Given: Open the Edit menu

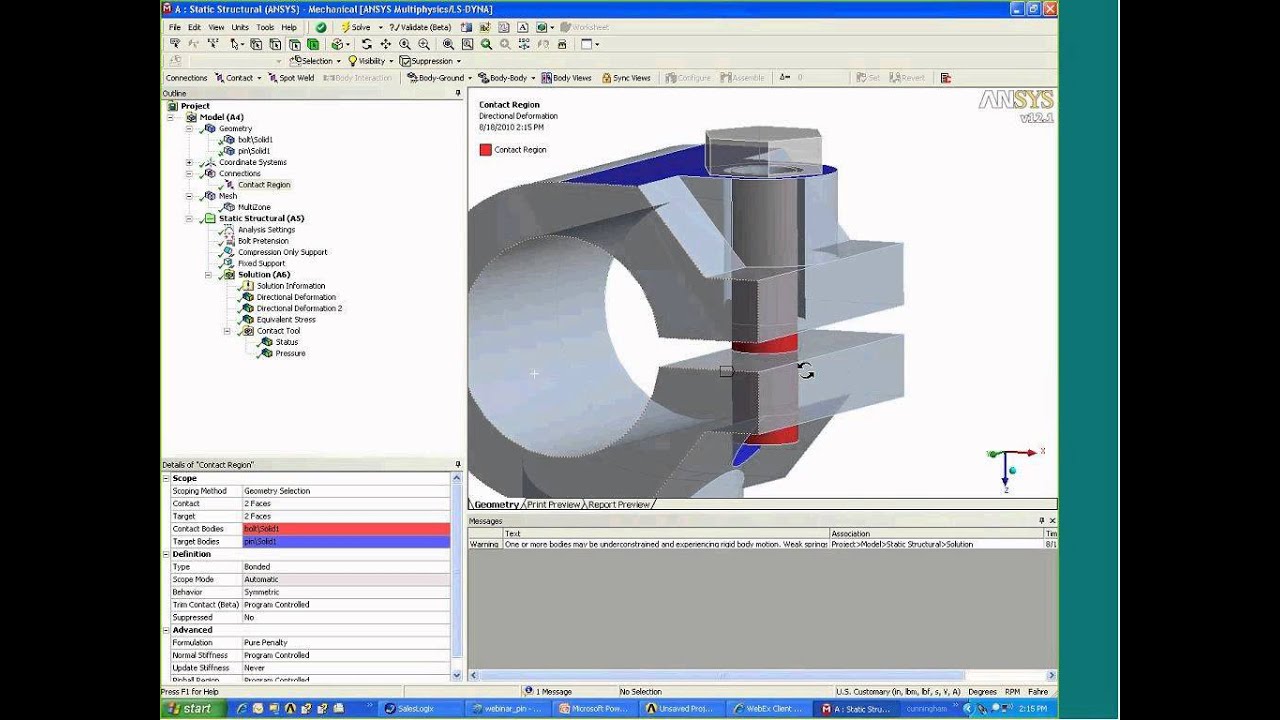Looking at the screenshot, I should coord(194,27).
